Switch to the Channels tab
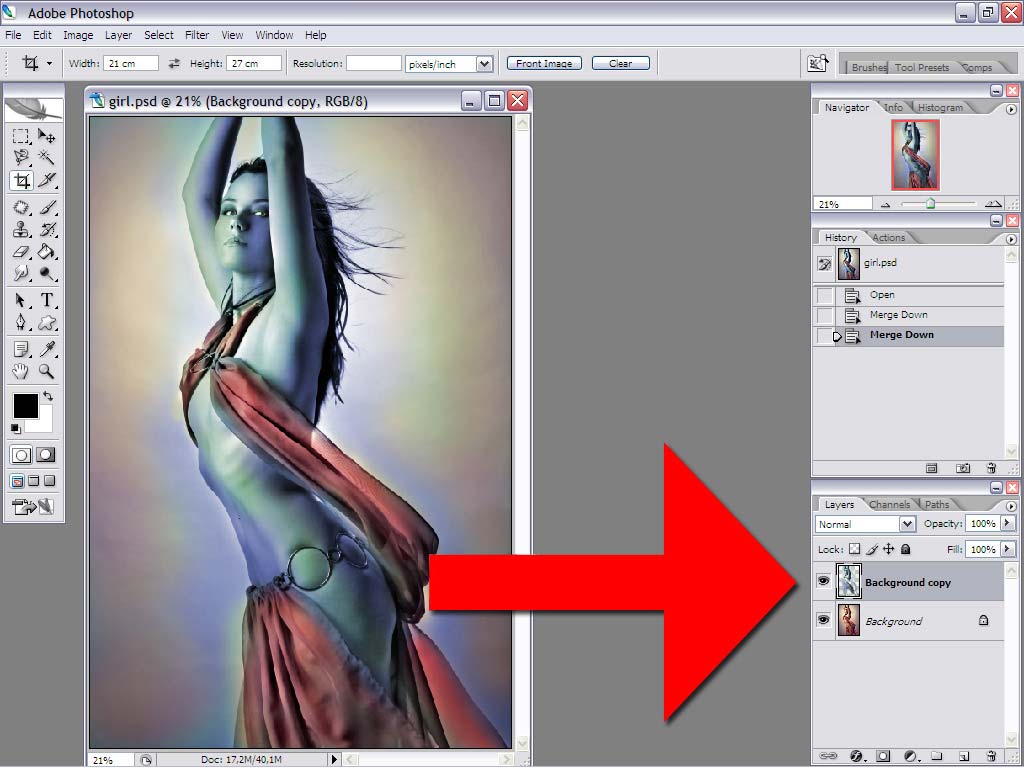This screenshot has width=1024, height=768. pos(889,504)
